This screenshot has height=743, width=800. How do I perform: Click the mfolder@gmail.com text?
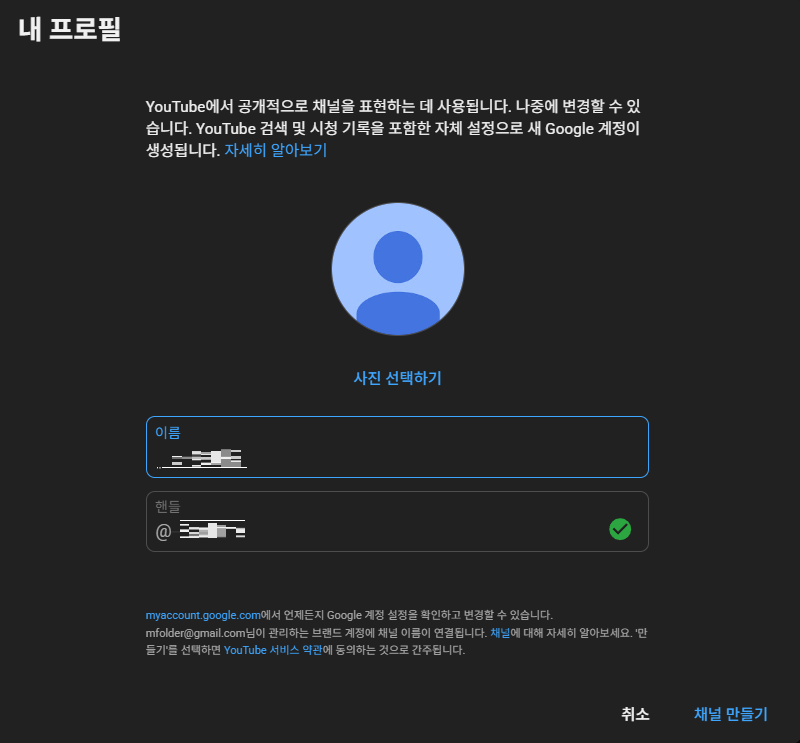195,633
